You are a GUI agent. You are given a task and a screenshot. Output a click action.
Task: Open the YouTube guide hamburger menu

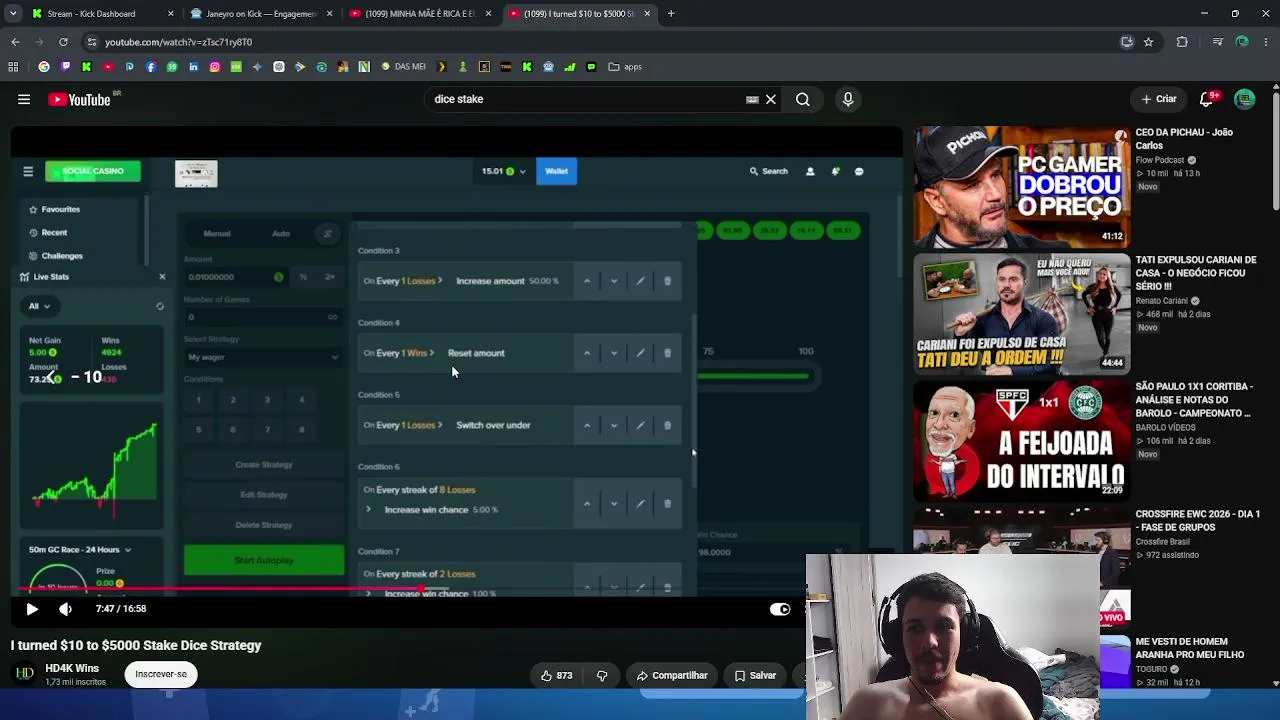click(24, 99)
